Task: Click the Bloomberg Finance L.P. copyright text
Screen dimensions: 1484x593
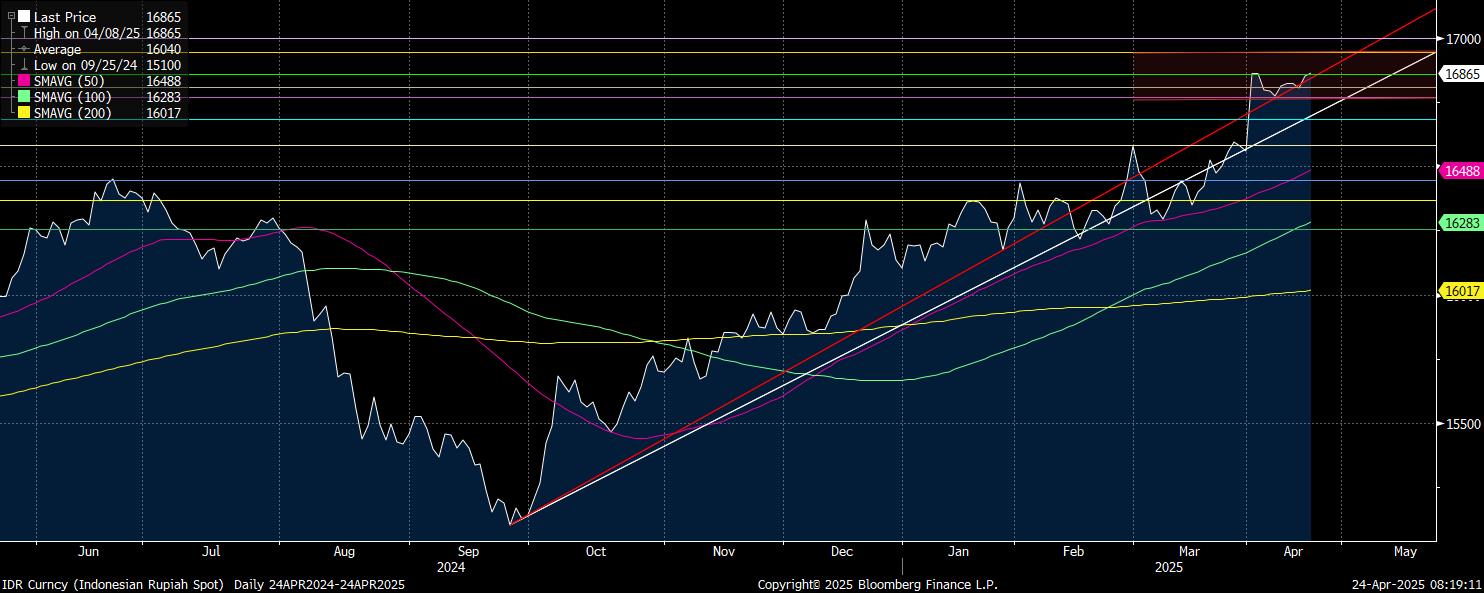Action: point(877,584)
